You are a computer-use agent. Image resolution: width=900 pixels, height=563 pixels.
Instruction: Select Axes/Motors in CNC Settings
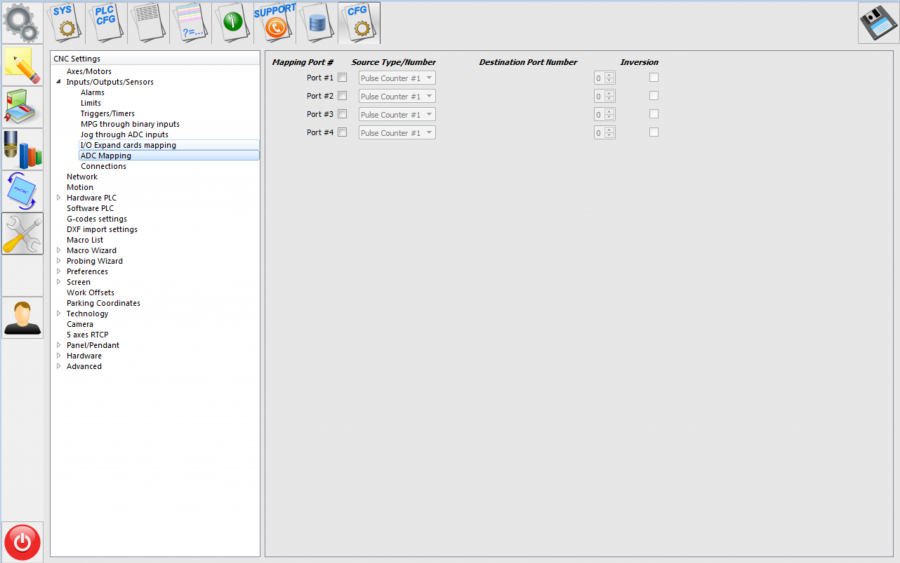click(88, 72)
